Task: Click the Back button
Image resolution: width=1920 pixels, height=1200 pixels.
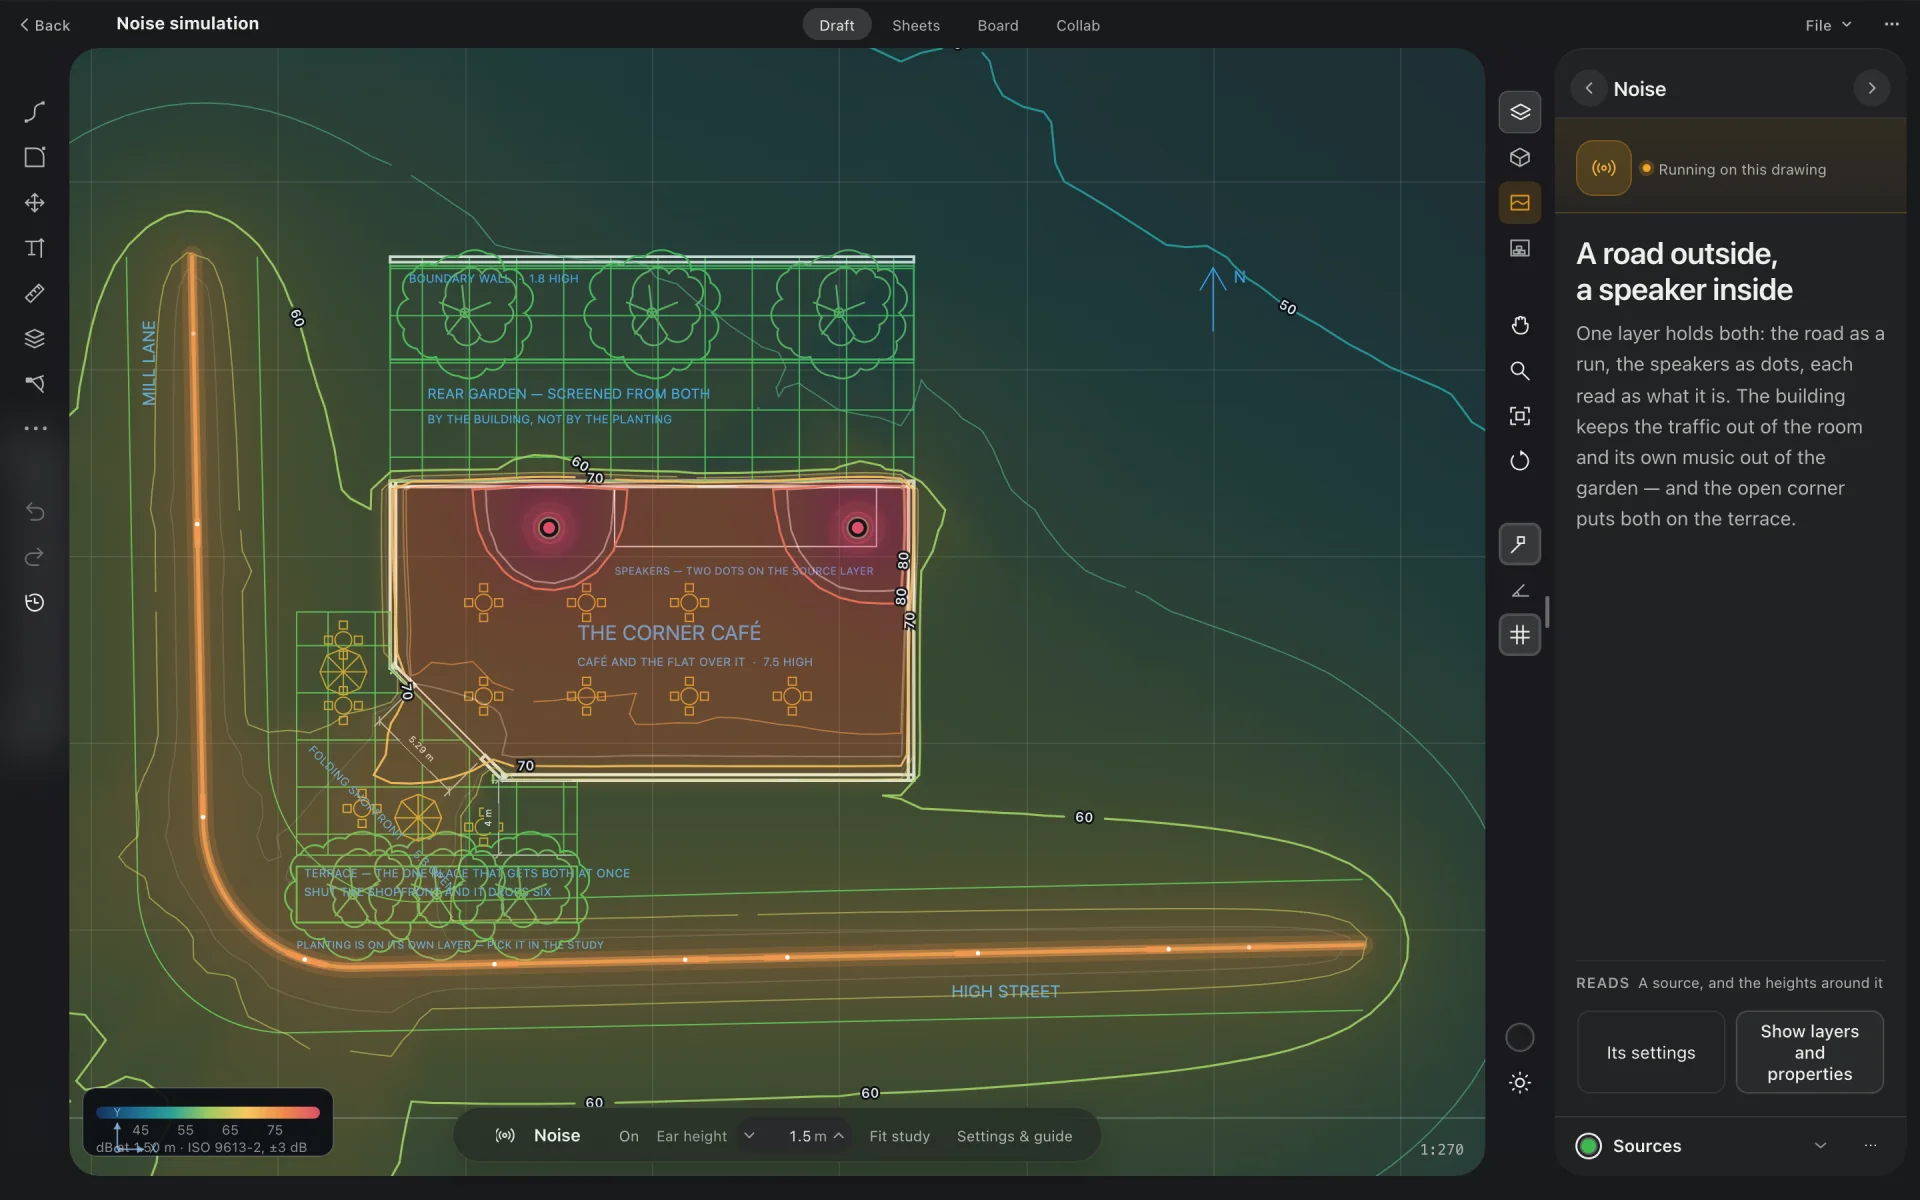Action: [45, 25]
